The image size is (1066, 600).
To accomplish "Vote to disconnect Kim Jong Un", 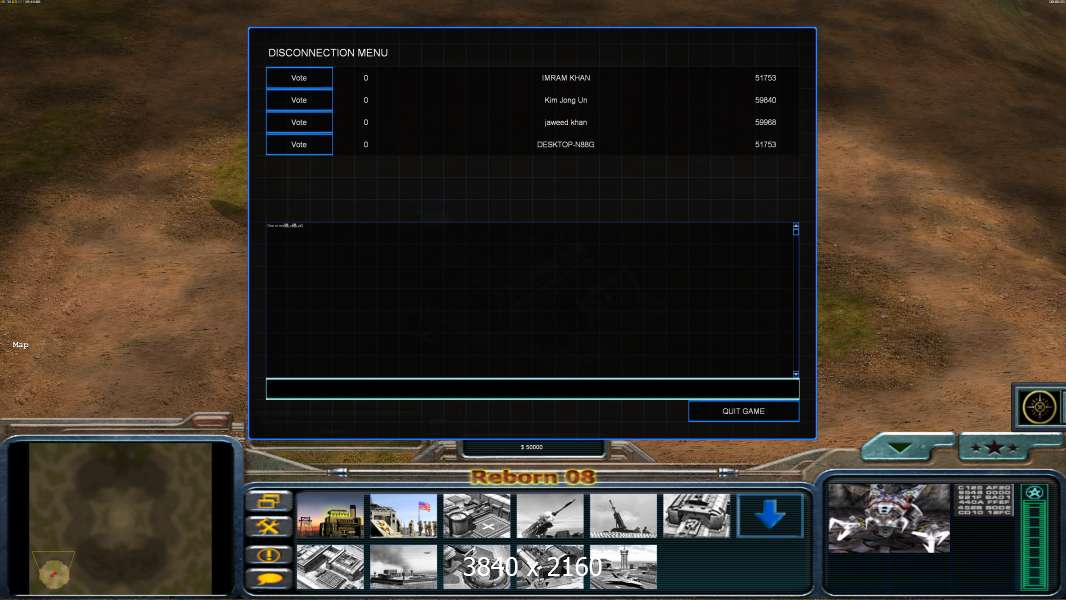I will coord(299,100).
